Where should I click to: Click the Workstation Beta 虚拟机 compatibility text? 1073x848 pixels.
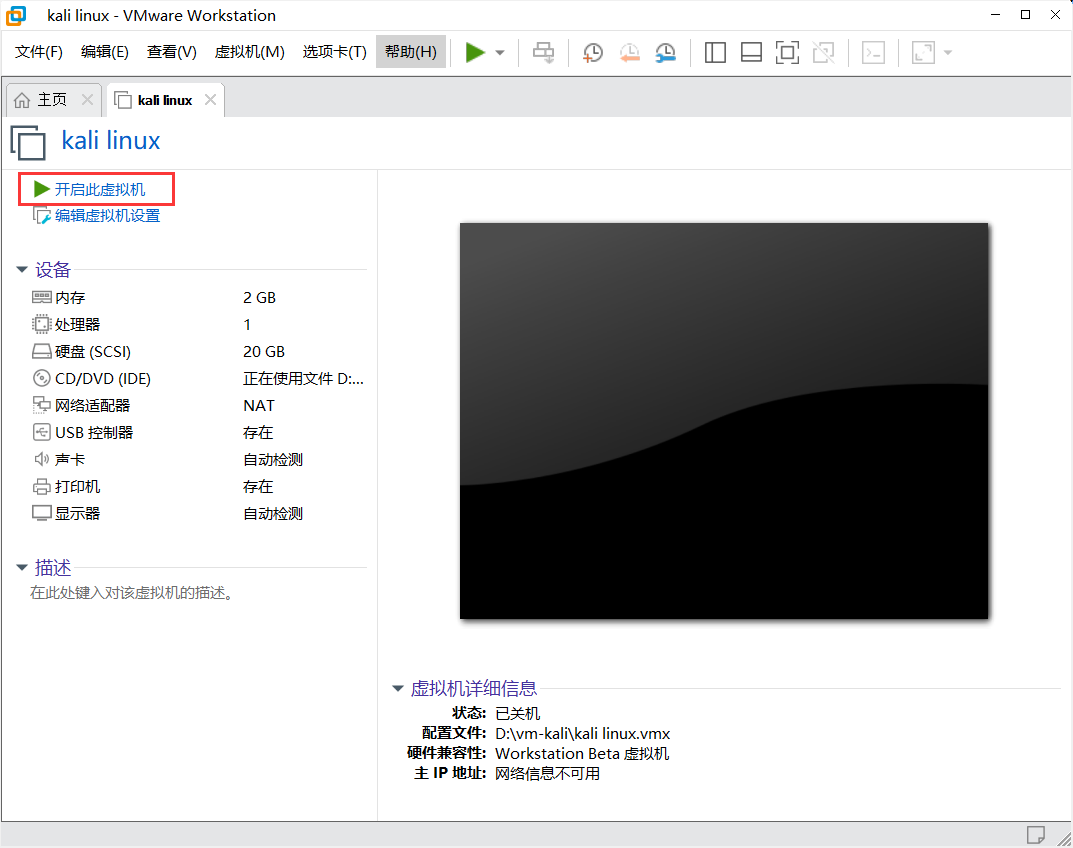point(582,754)
